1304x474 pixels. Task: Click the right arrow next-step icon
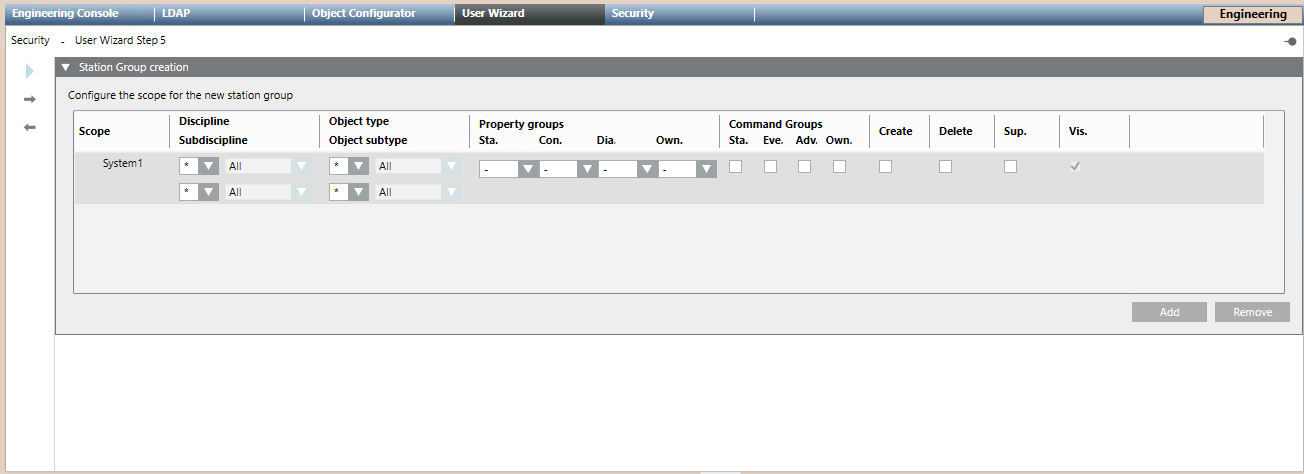(30, 99)
